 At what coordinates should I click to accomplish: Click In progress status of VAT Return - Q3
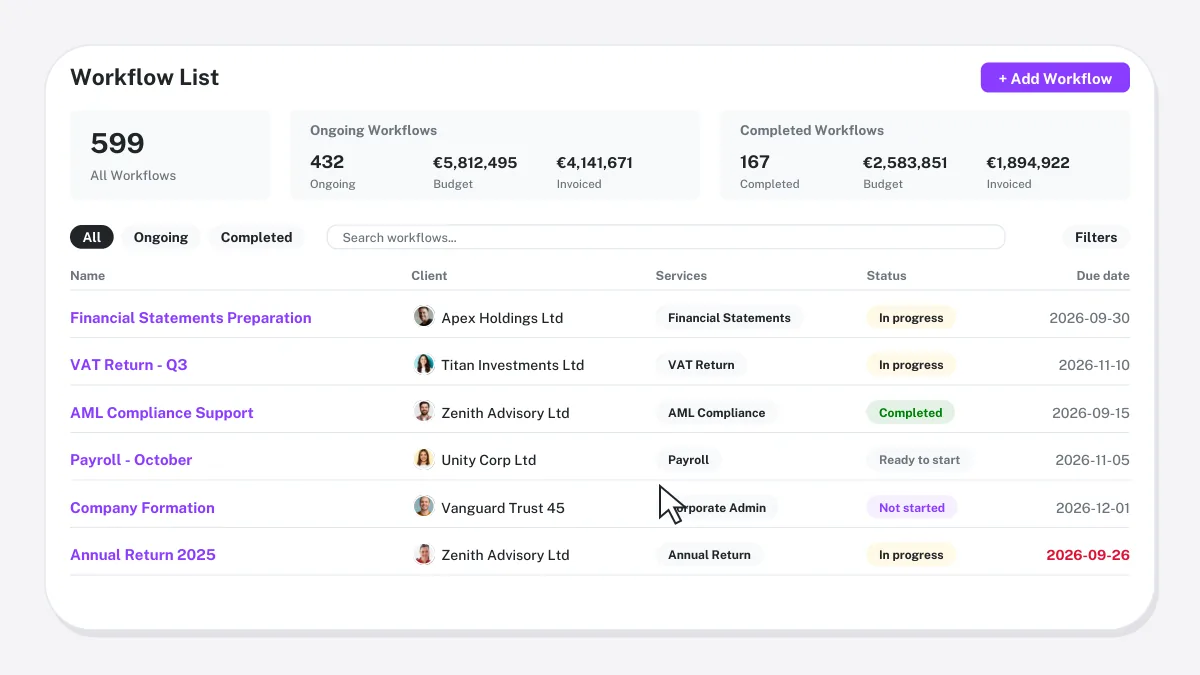coord(911,365)
